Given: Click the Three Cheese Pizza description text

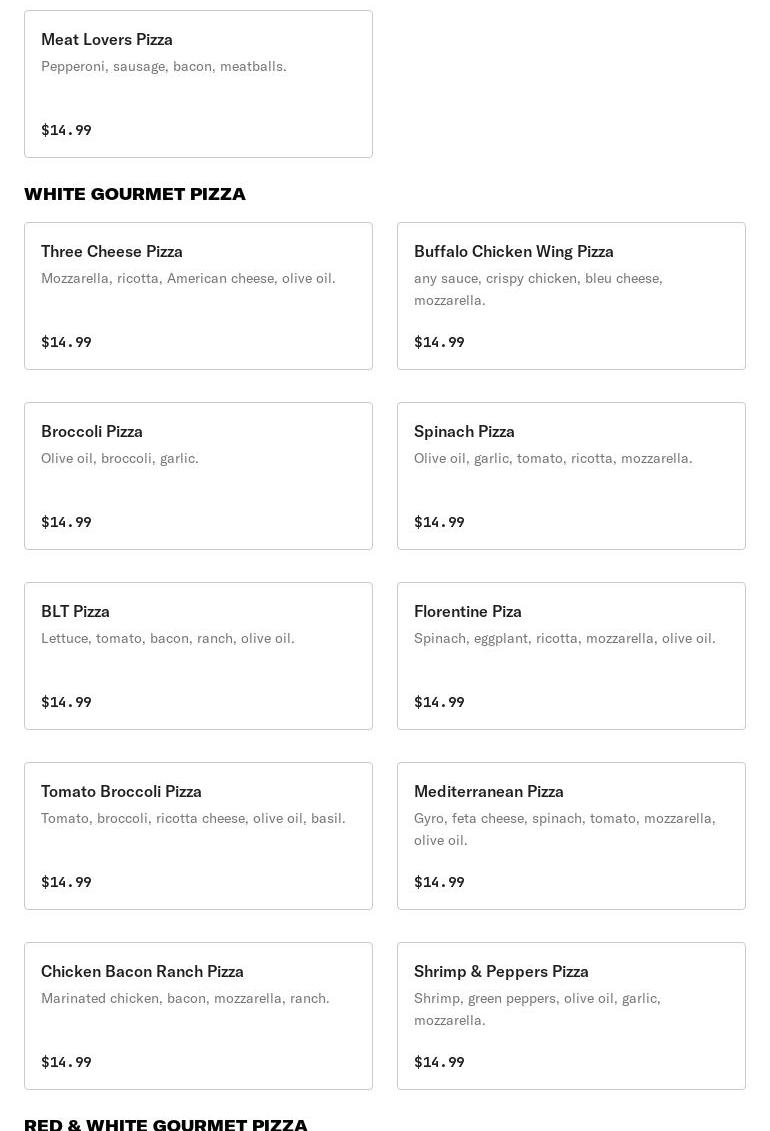Looking at the screenshot, I should coord(188,278).
